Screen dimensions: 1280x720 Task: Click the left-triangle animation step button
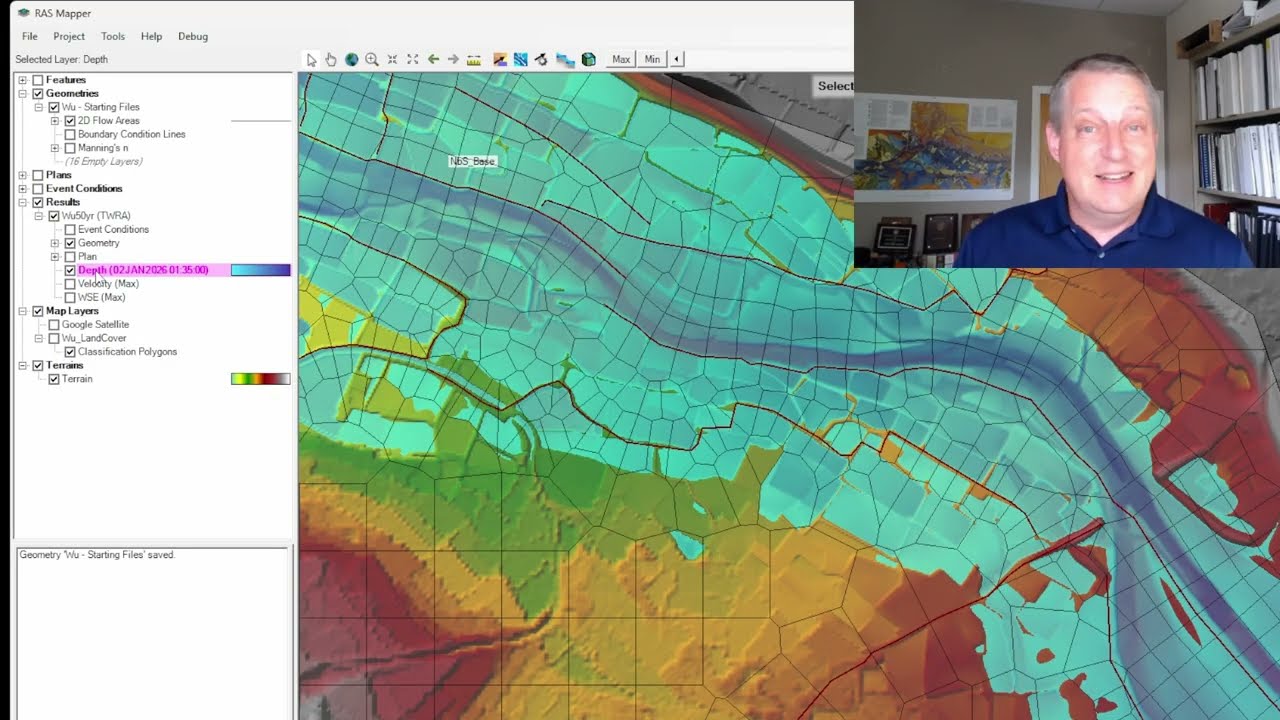click(x=677, y=60)
